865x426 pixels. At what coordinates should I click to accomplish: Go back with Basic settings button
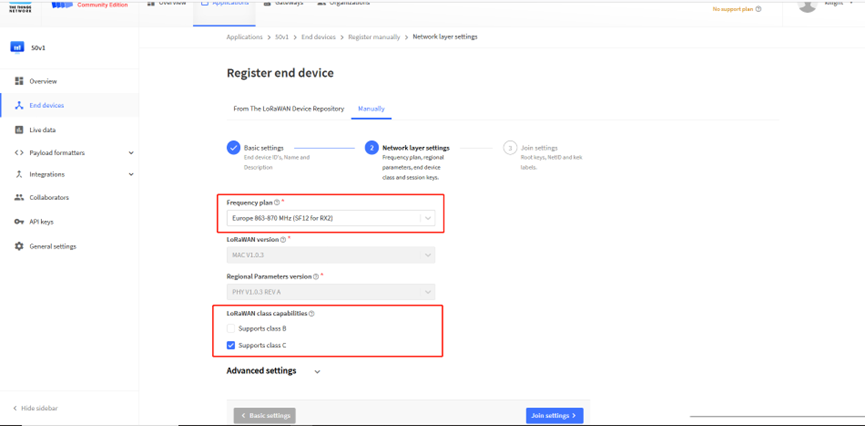[265, 416]
